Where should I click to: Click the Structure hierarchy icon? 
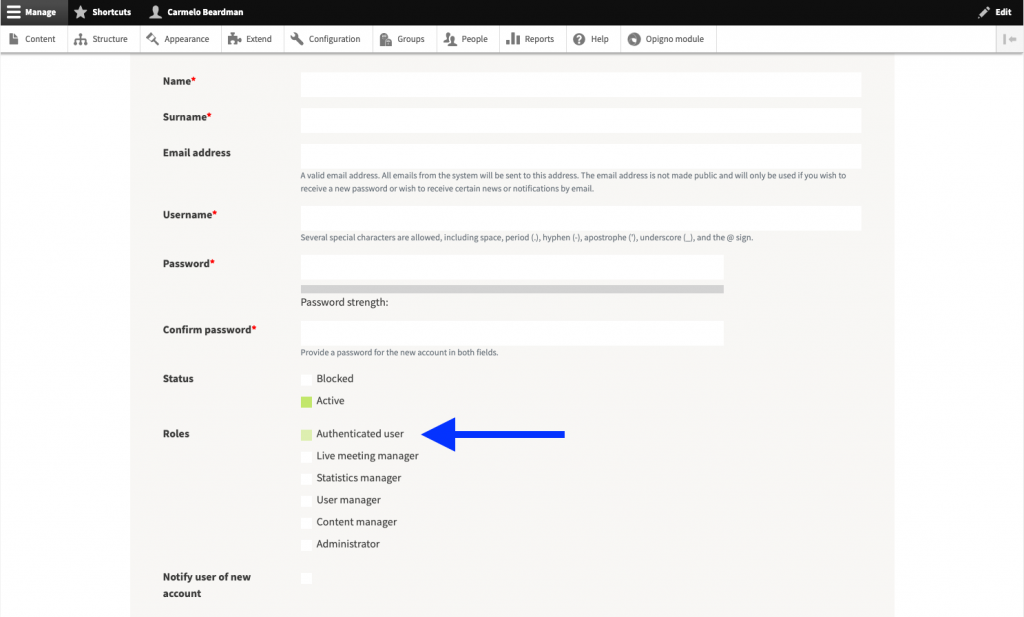point(80,39)
